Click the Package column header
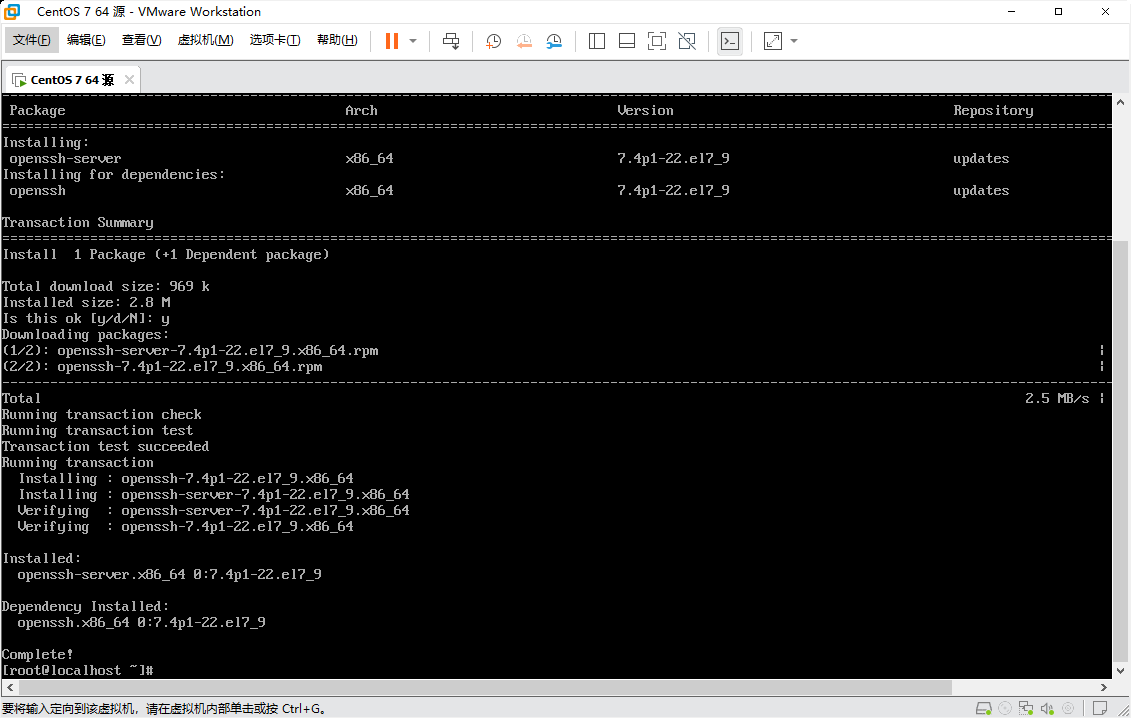This screenshot has width=1131, height=718. tap(37, 110)
